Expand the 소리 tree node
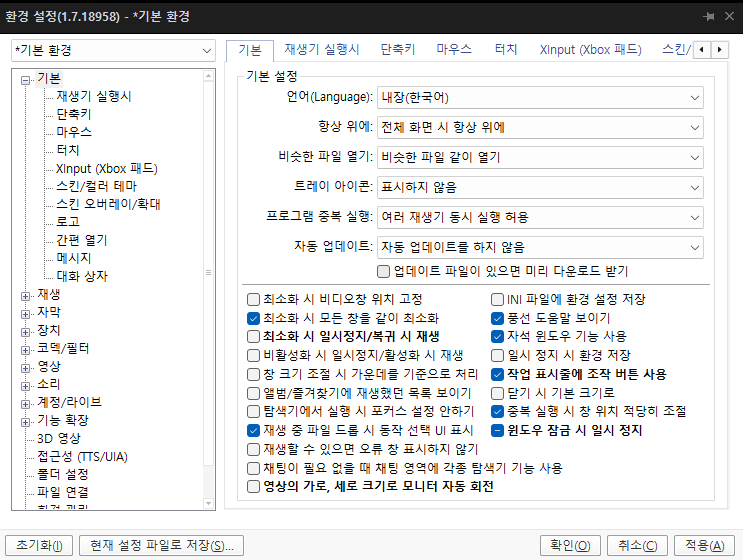 coord(25,386)
